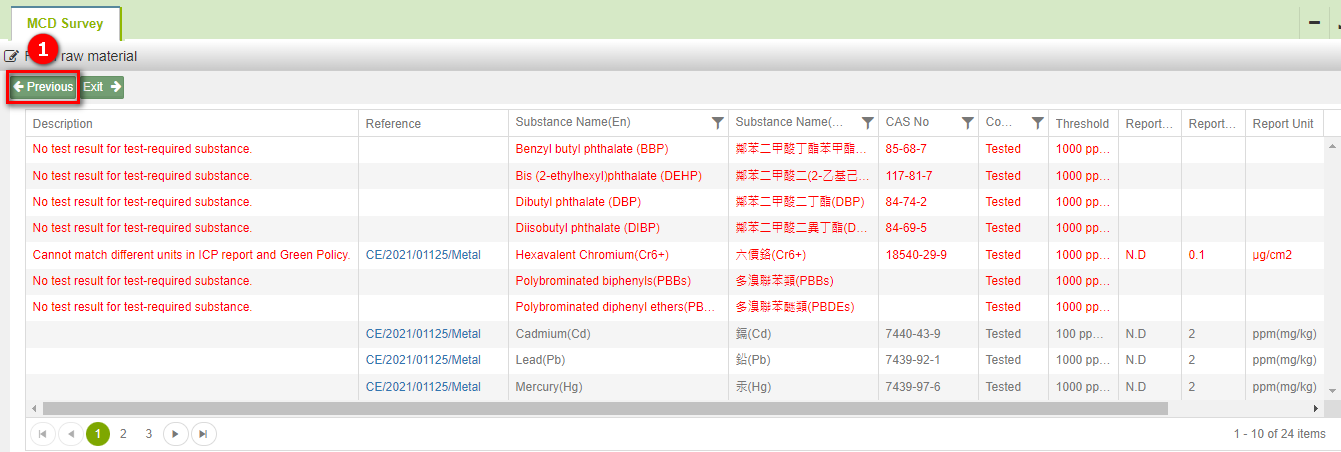Click CAS number 84-74-2

[906, 202]
